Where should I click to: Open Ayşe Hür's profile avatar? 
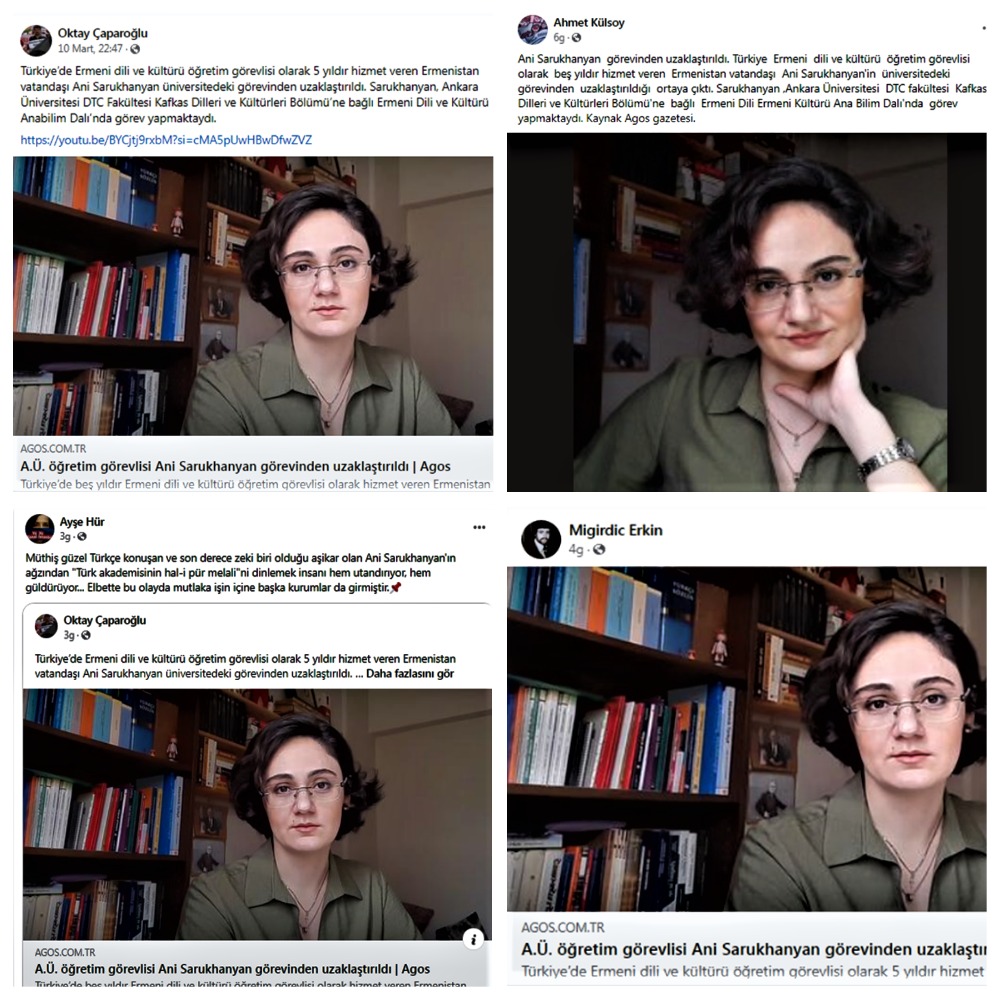coord(40,529)
